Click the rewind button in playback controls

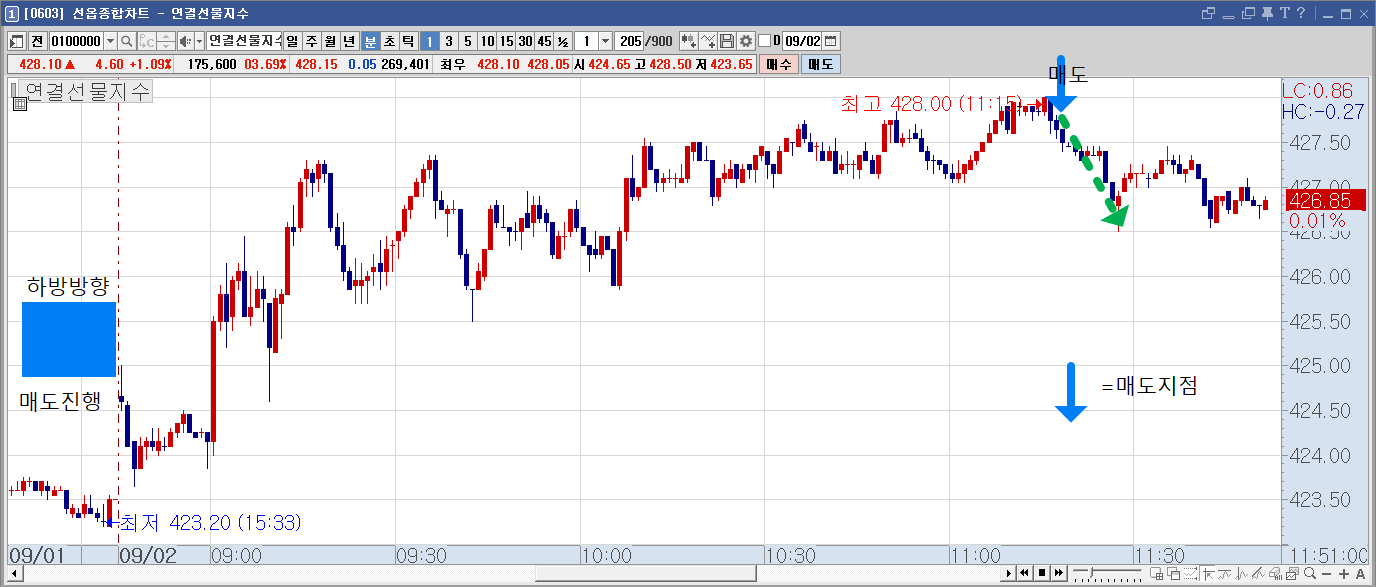coord(1026,573)
